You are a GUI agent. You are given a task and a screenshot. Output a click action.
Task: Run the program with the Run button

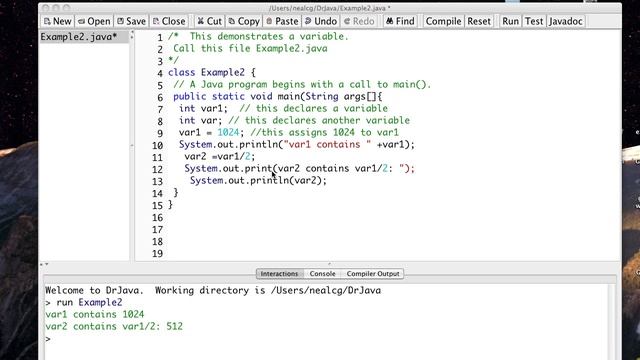click(510, 21)
